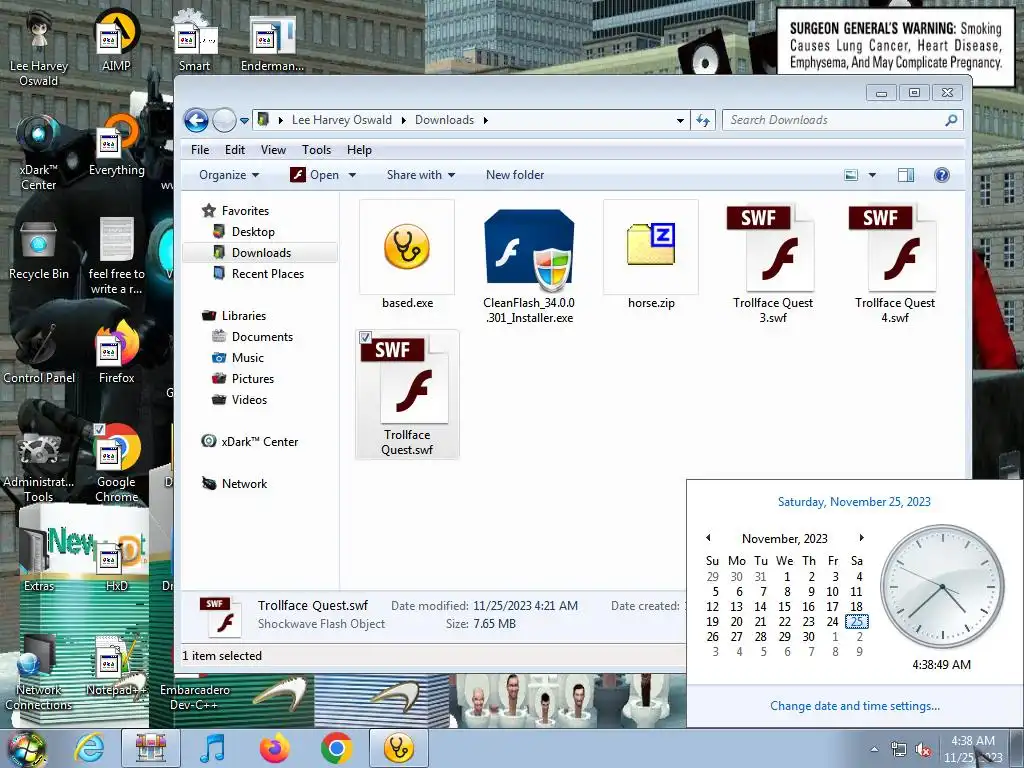Expand the Organize dropdown
Viewport: 1024px width, 768px height.
pos(229,175)
